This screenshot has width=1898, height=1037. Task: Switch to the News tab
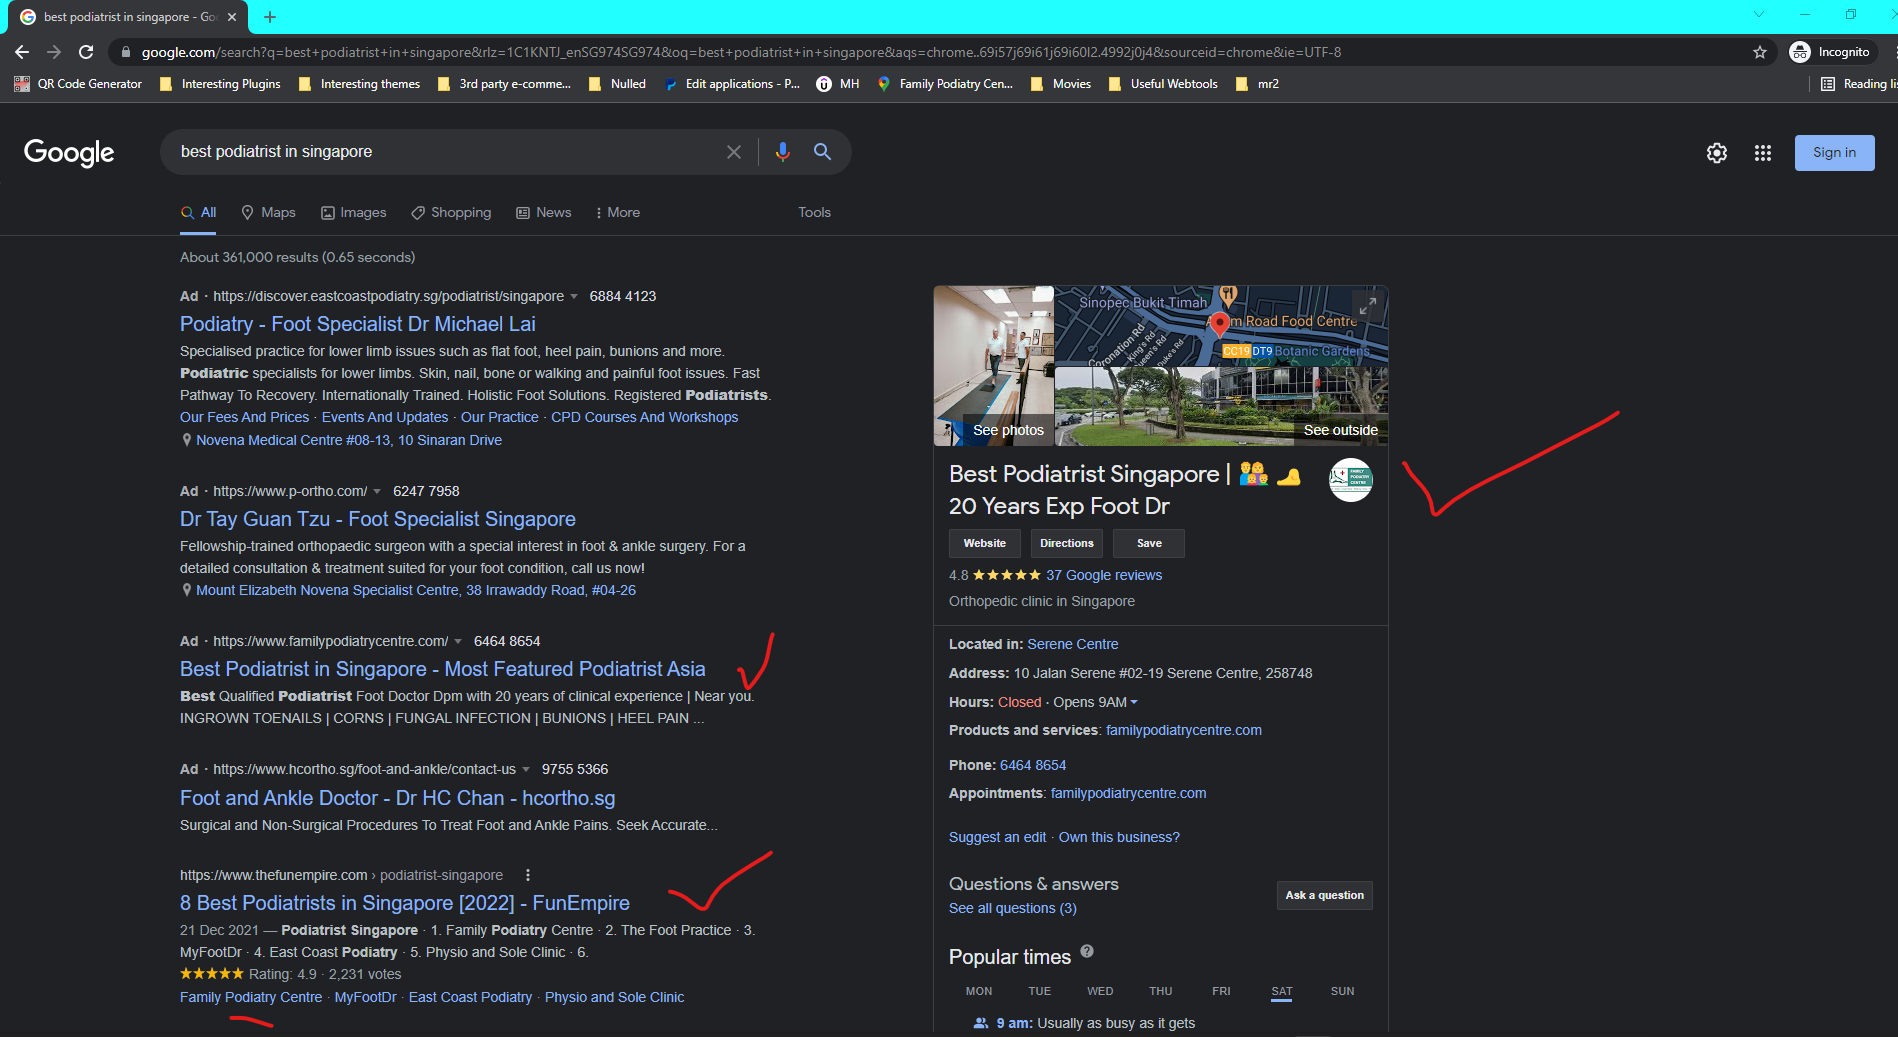pos(543,212)
